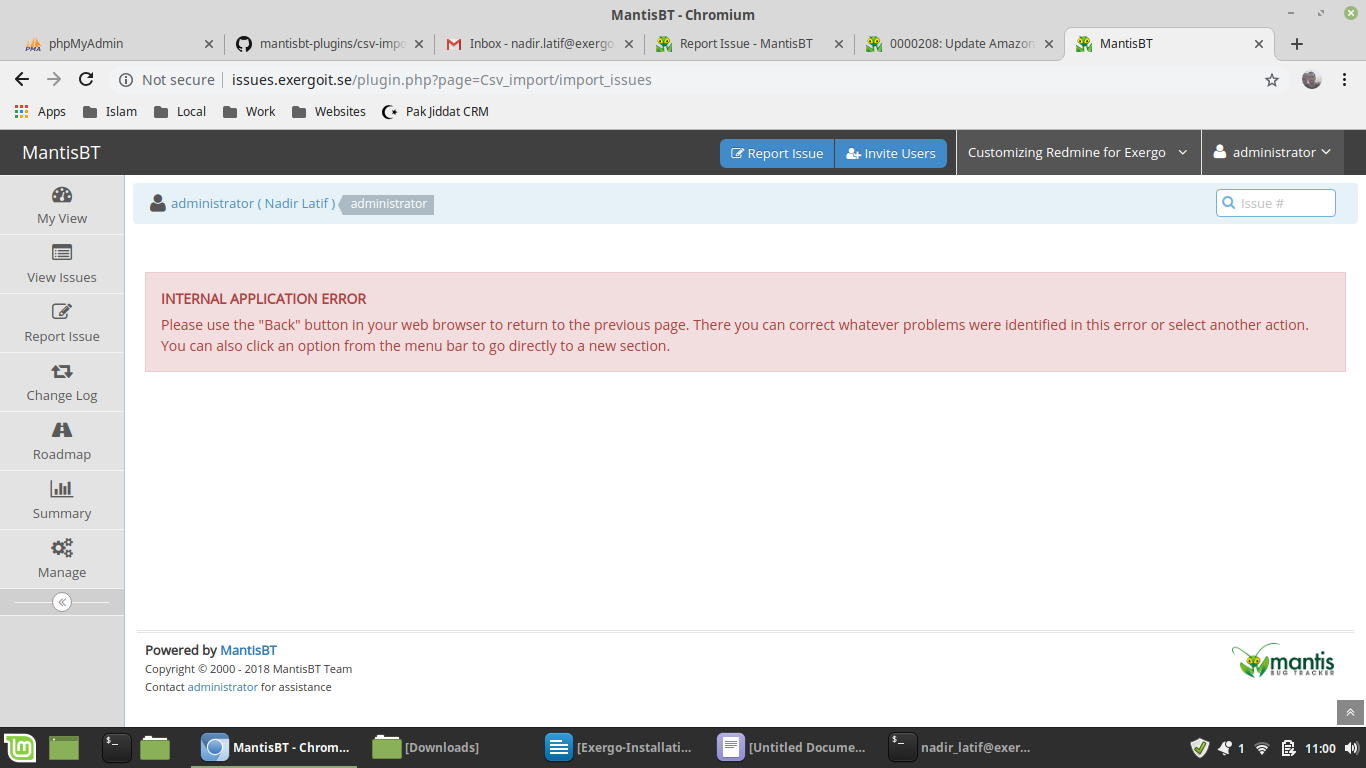Screen dimensions: 1366x768
Task: Open the Linux Mint start menu
Action: pyautogui.click(x=20, y=747)
